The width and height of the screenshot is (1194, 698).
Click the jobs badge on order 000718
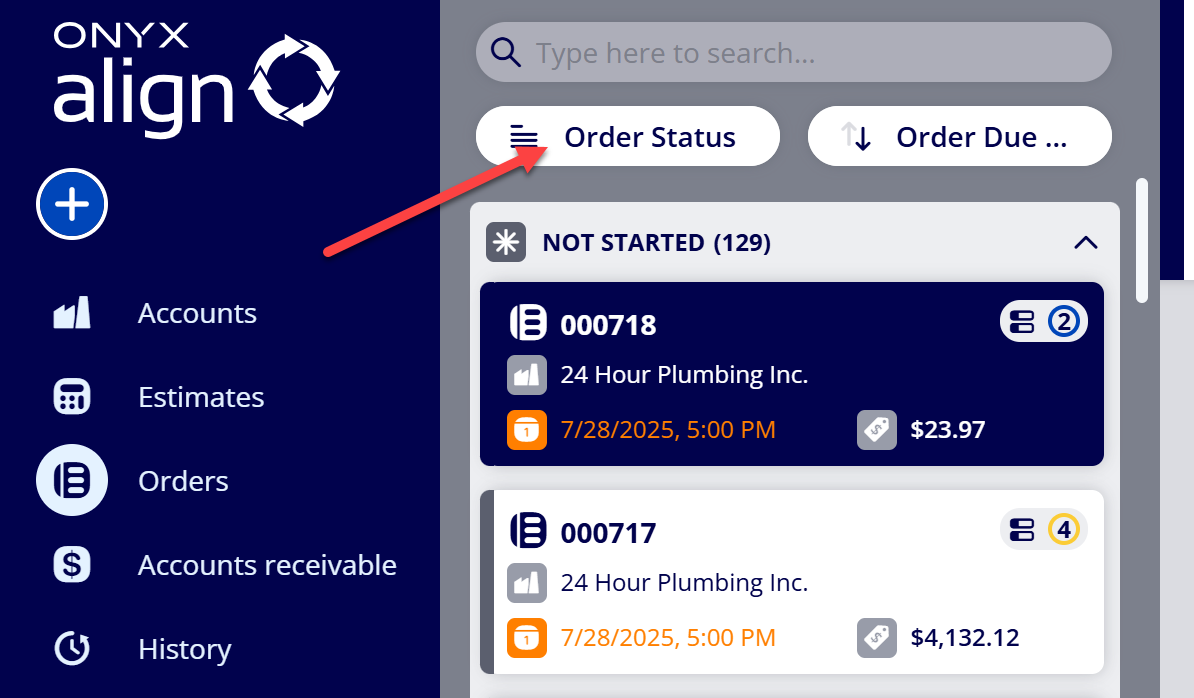click(x=1043, y=321)
